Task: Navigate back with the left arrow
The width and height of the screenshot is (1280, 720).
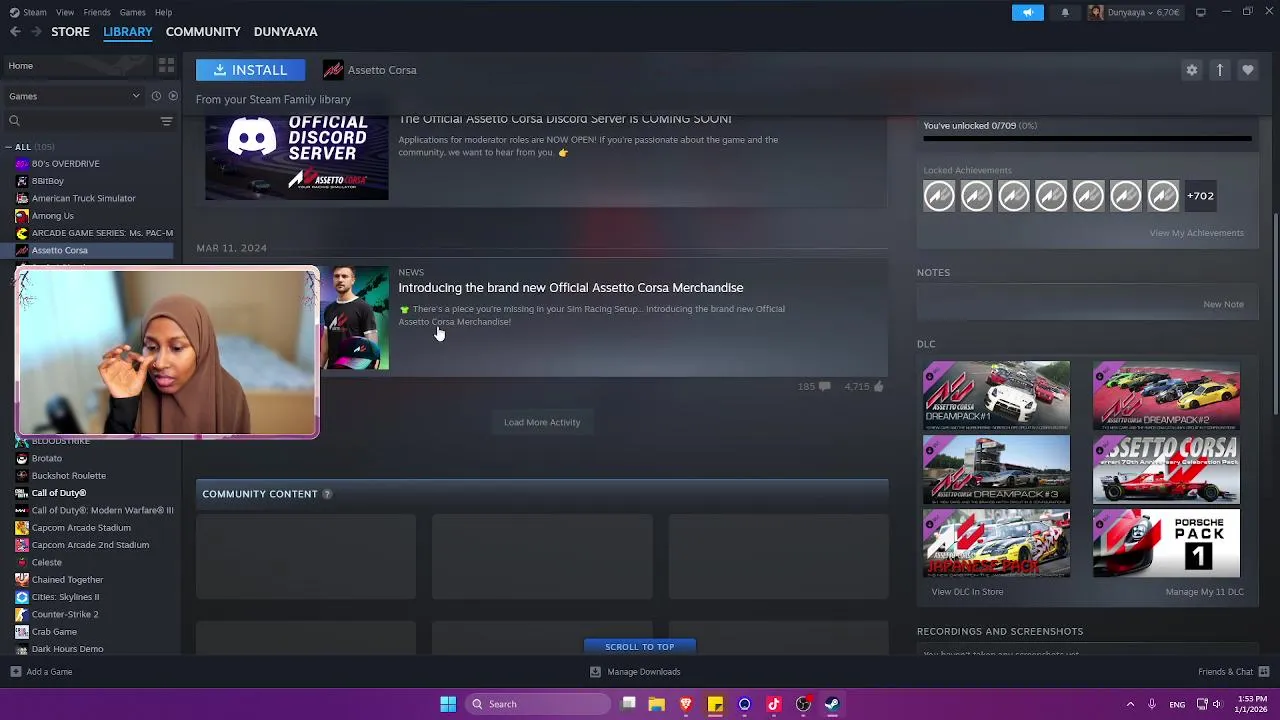Action: click(x=15, y=32)
